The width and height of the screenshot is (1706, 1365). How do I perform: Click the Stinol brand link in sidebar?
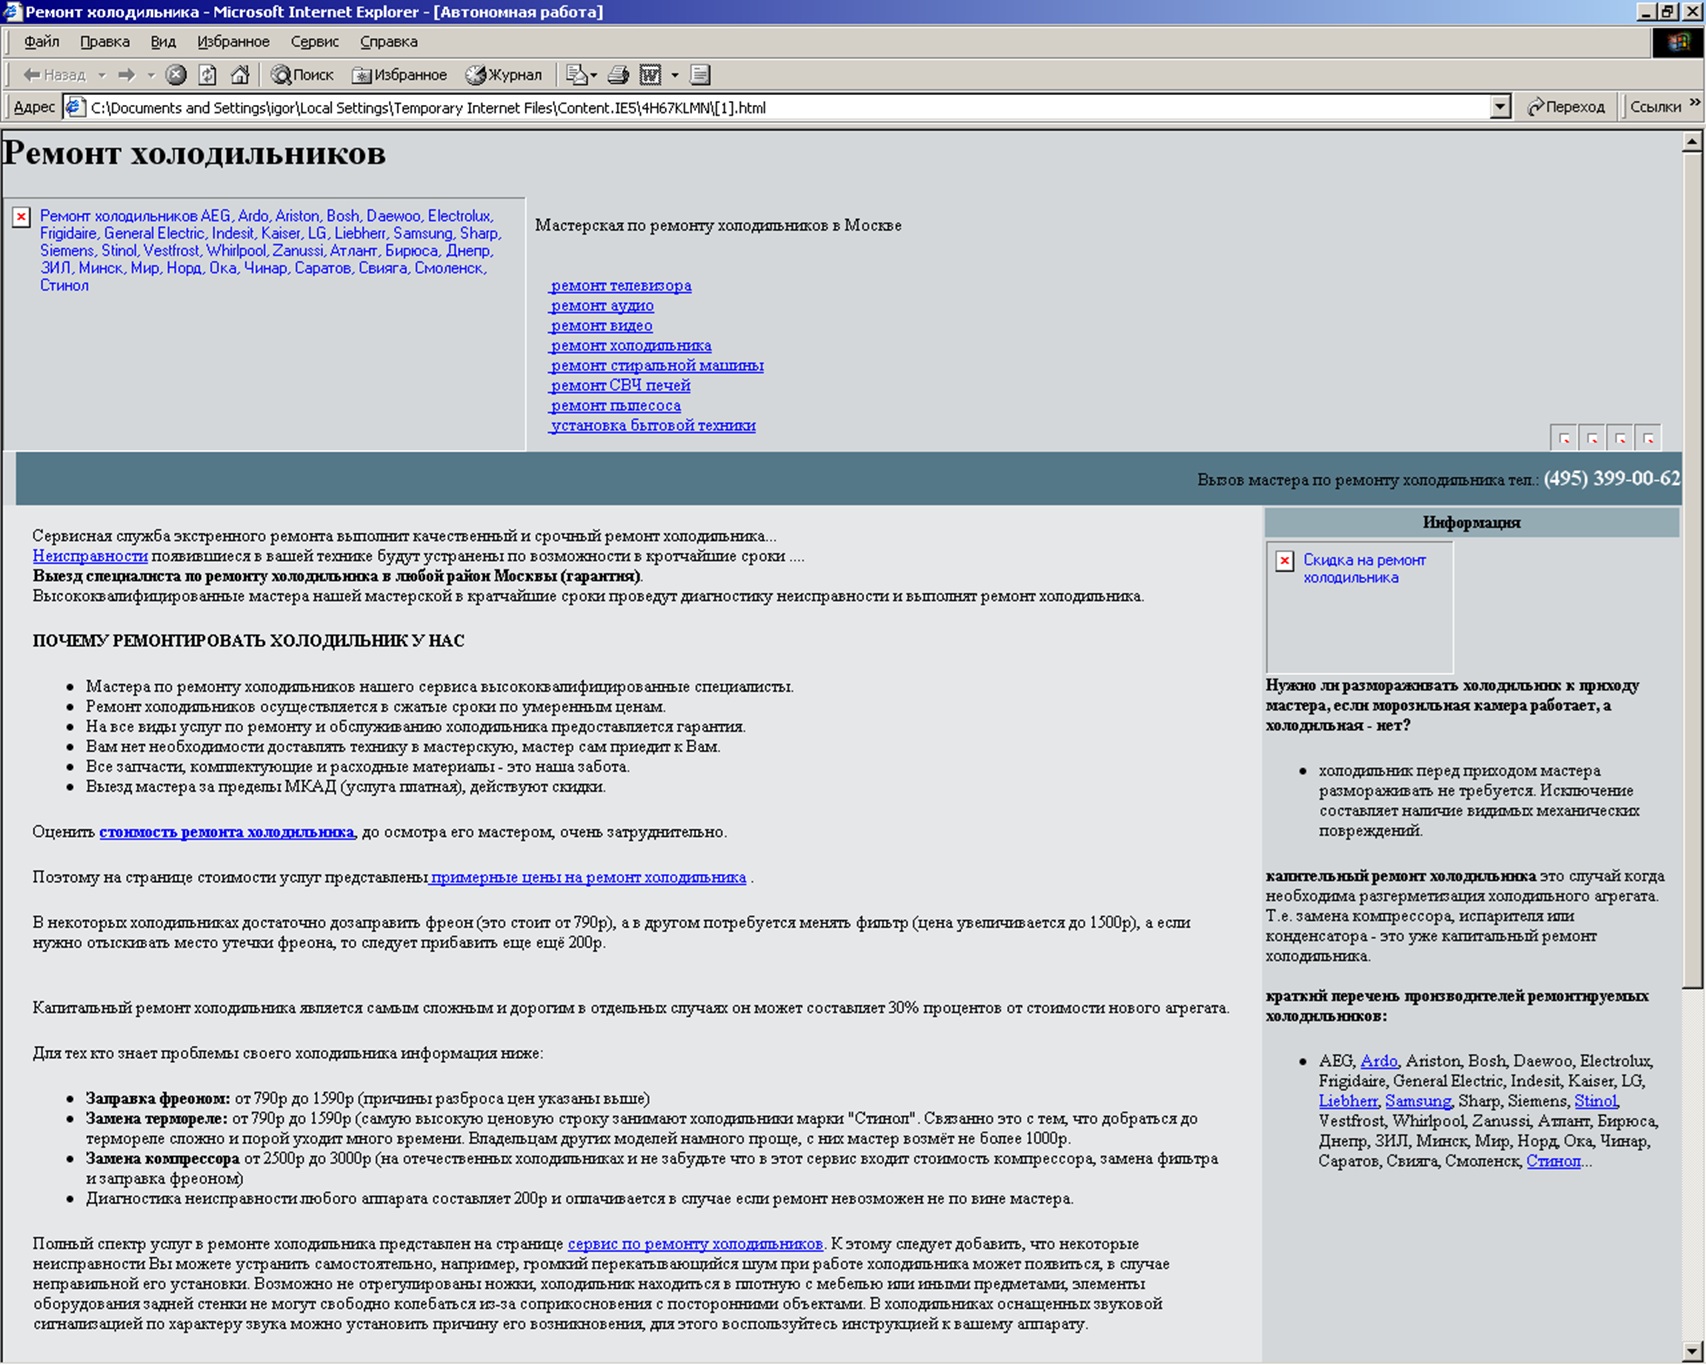pos(1595,1101)
